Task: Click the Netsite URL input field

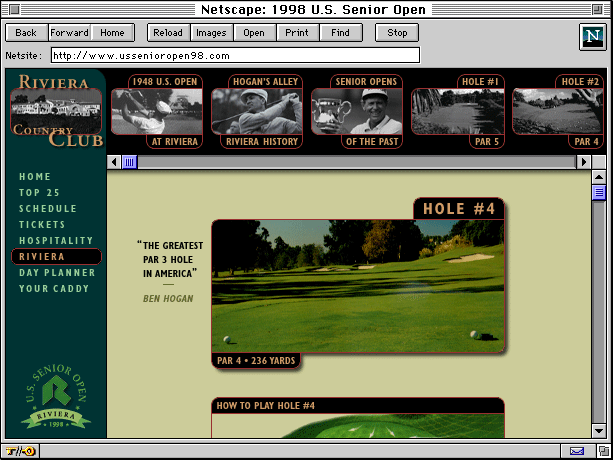Action: [235, 55]
